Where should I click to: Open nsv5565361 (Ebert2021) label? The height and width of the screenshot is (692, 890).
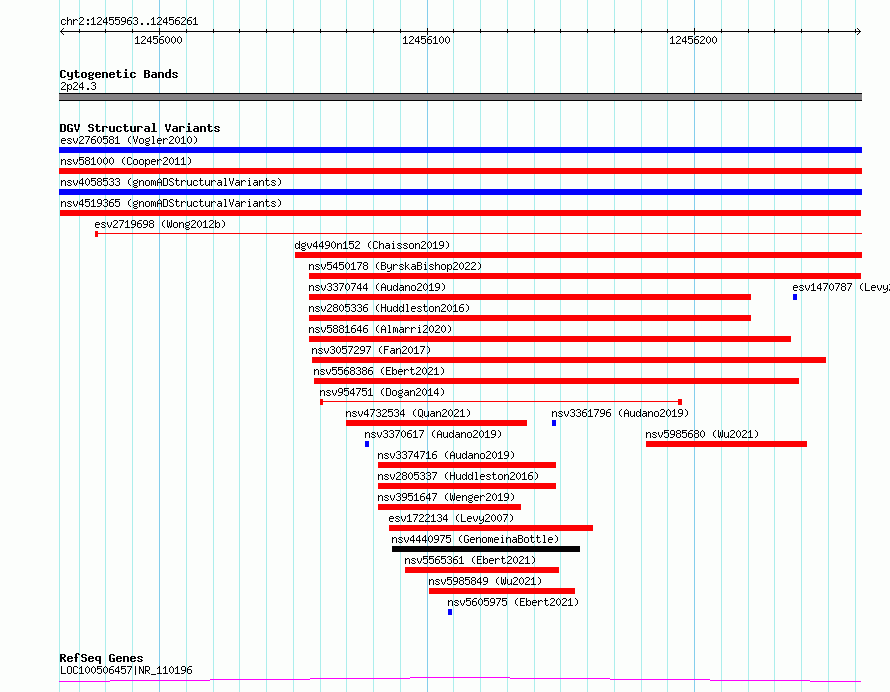coord(470,560)
